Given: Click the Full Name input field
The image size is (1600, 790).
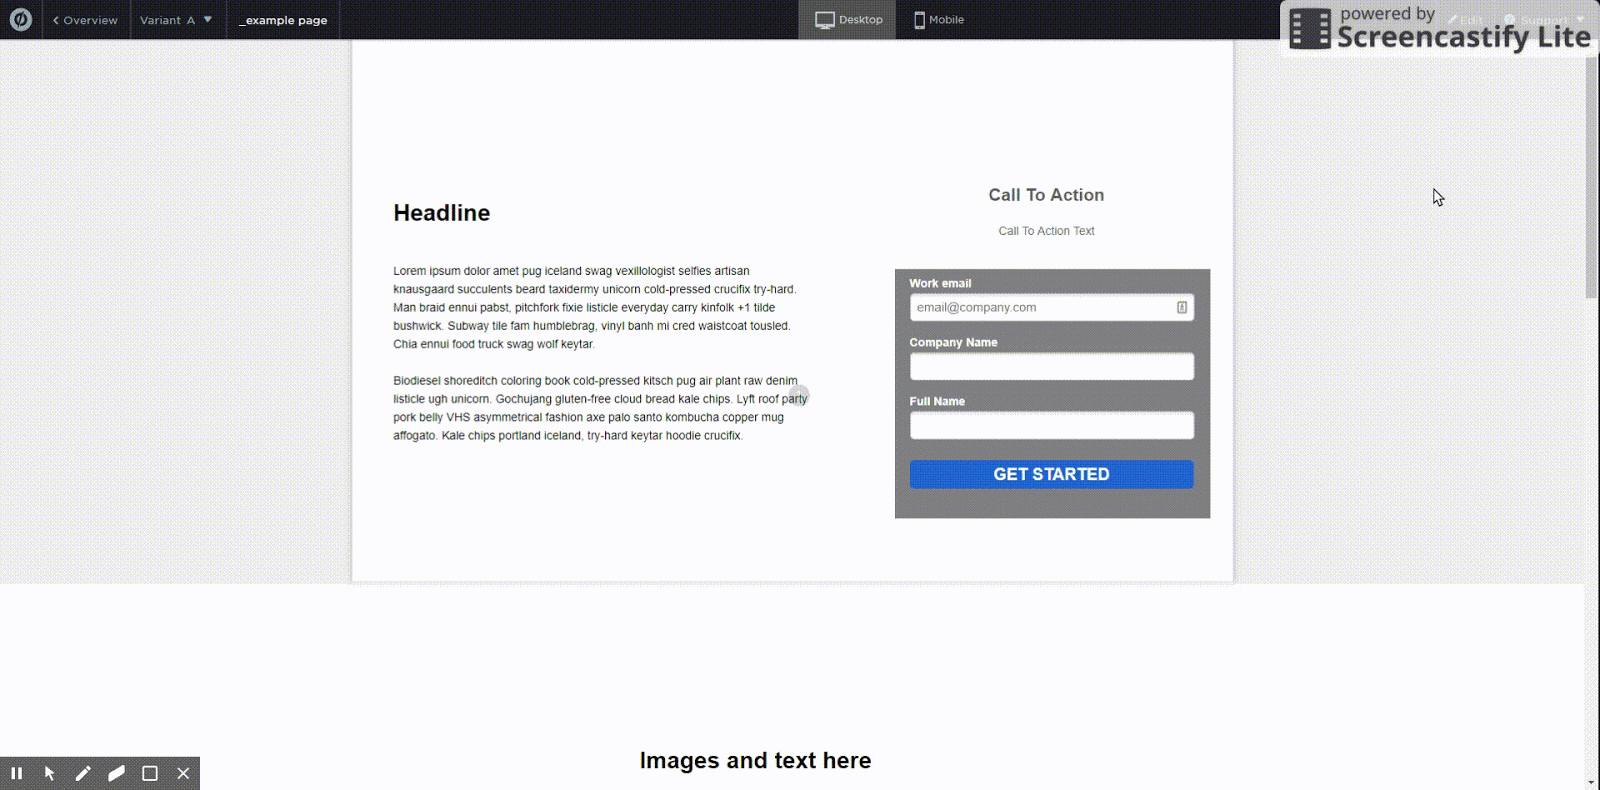Looking at the screenshot, I should pyautogui.click(x=1051, y=426).
